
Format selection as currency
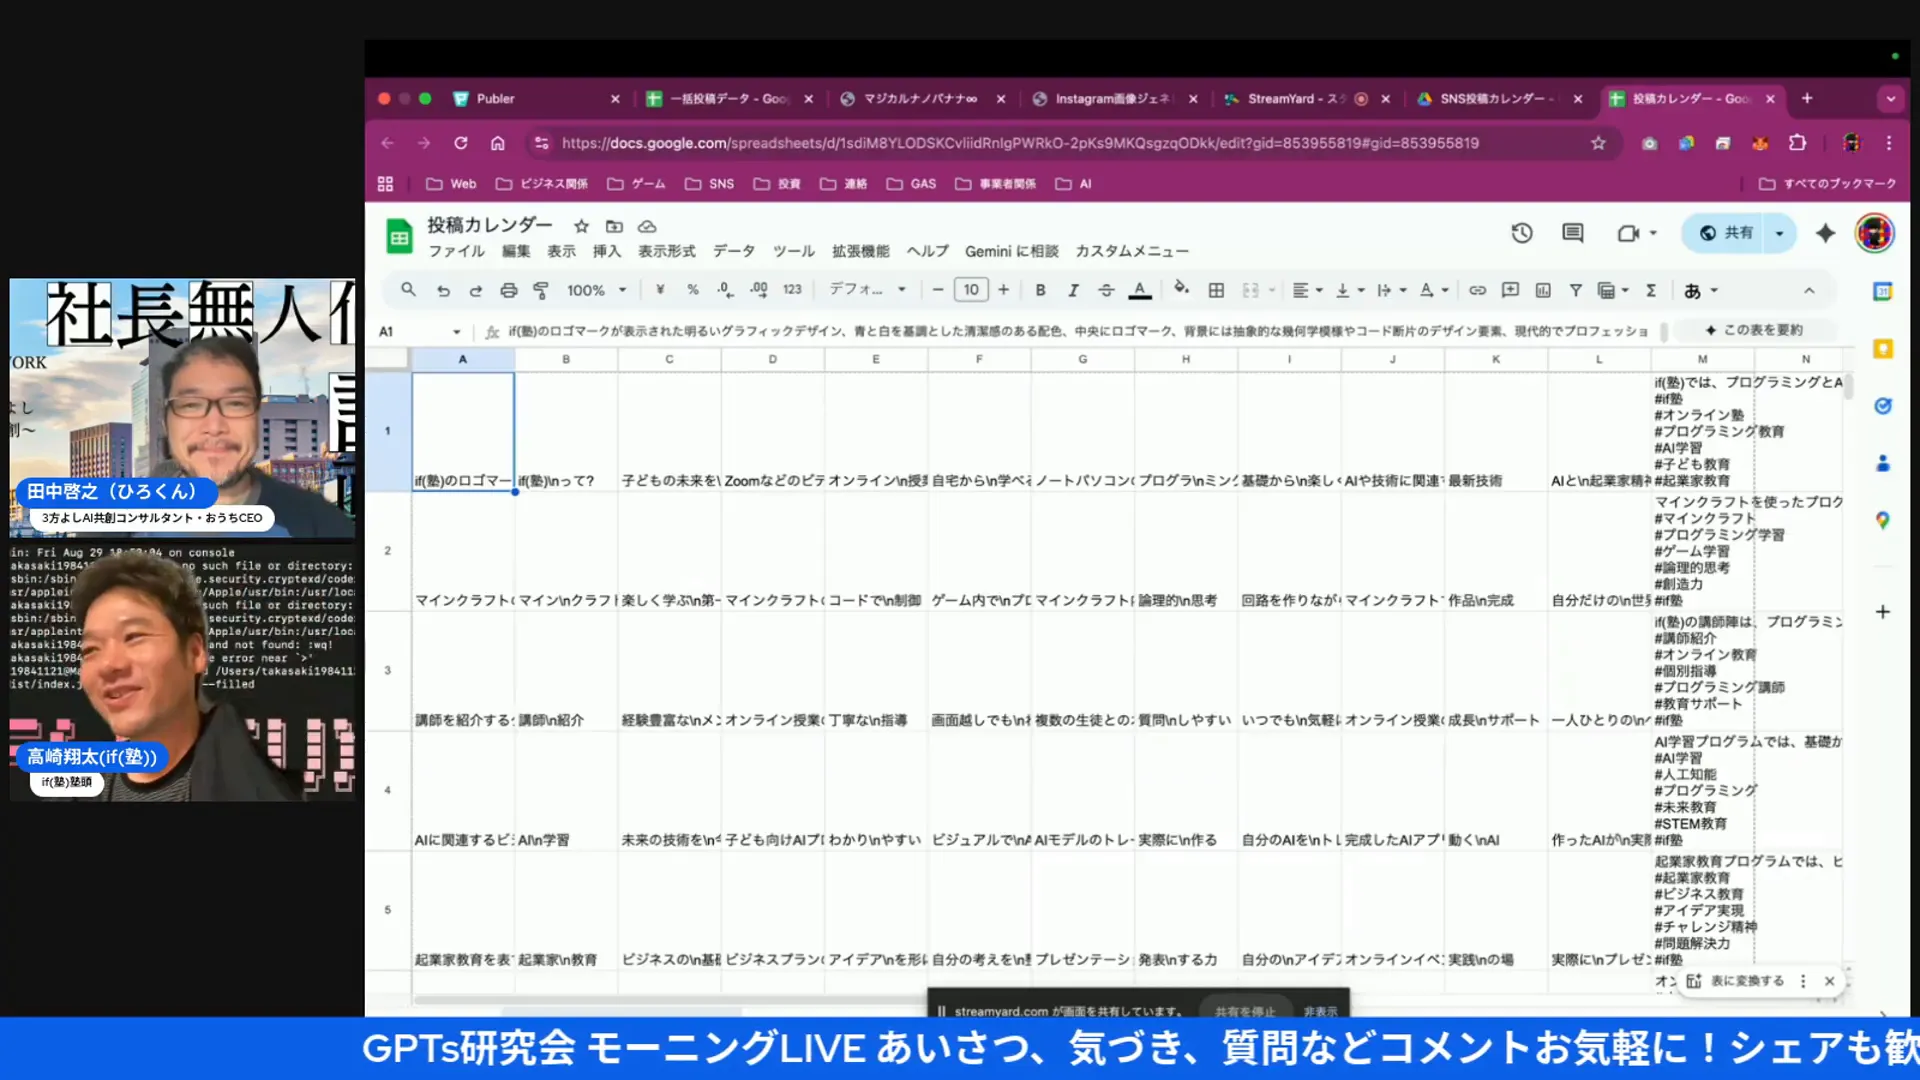pyautogui.click(x=659, y=289)
